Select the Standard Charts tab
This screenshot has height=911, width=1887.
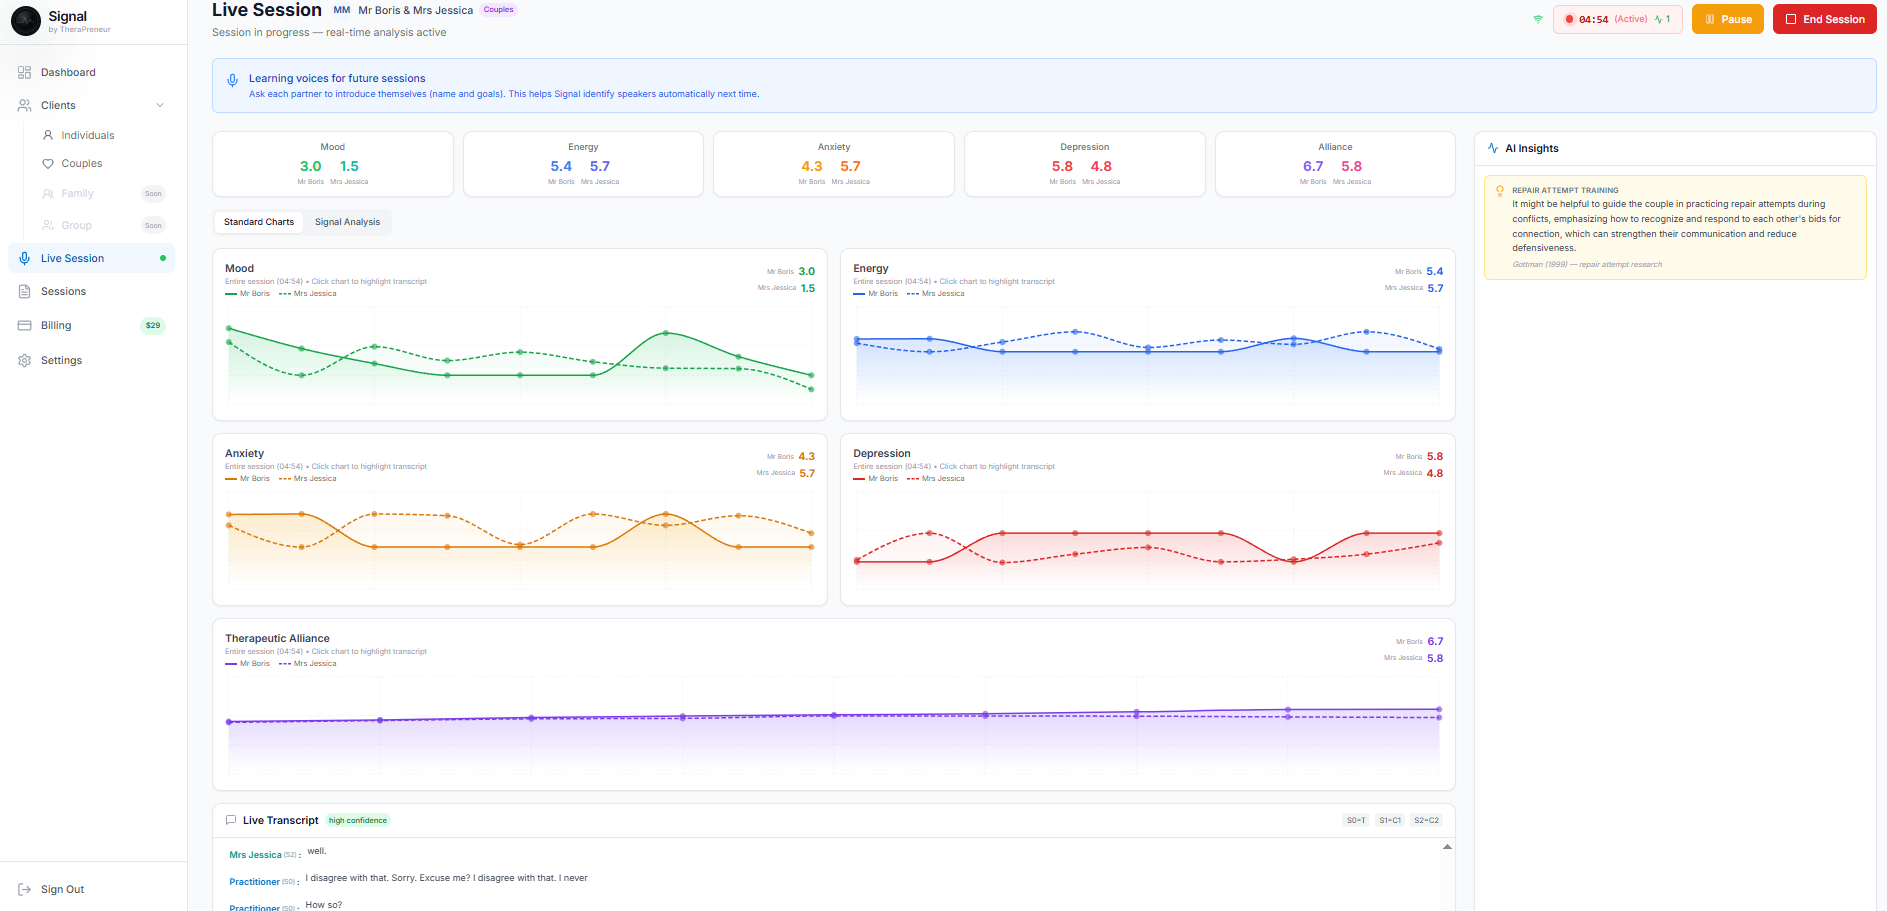[x=259, y=222]
